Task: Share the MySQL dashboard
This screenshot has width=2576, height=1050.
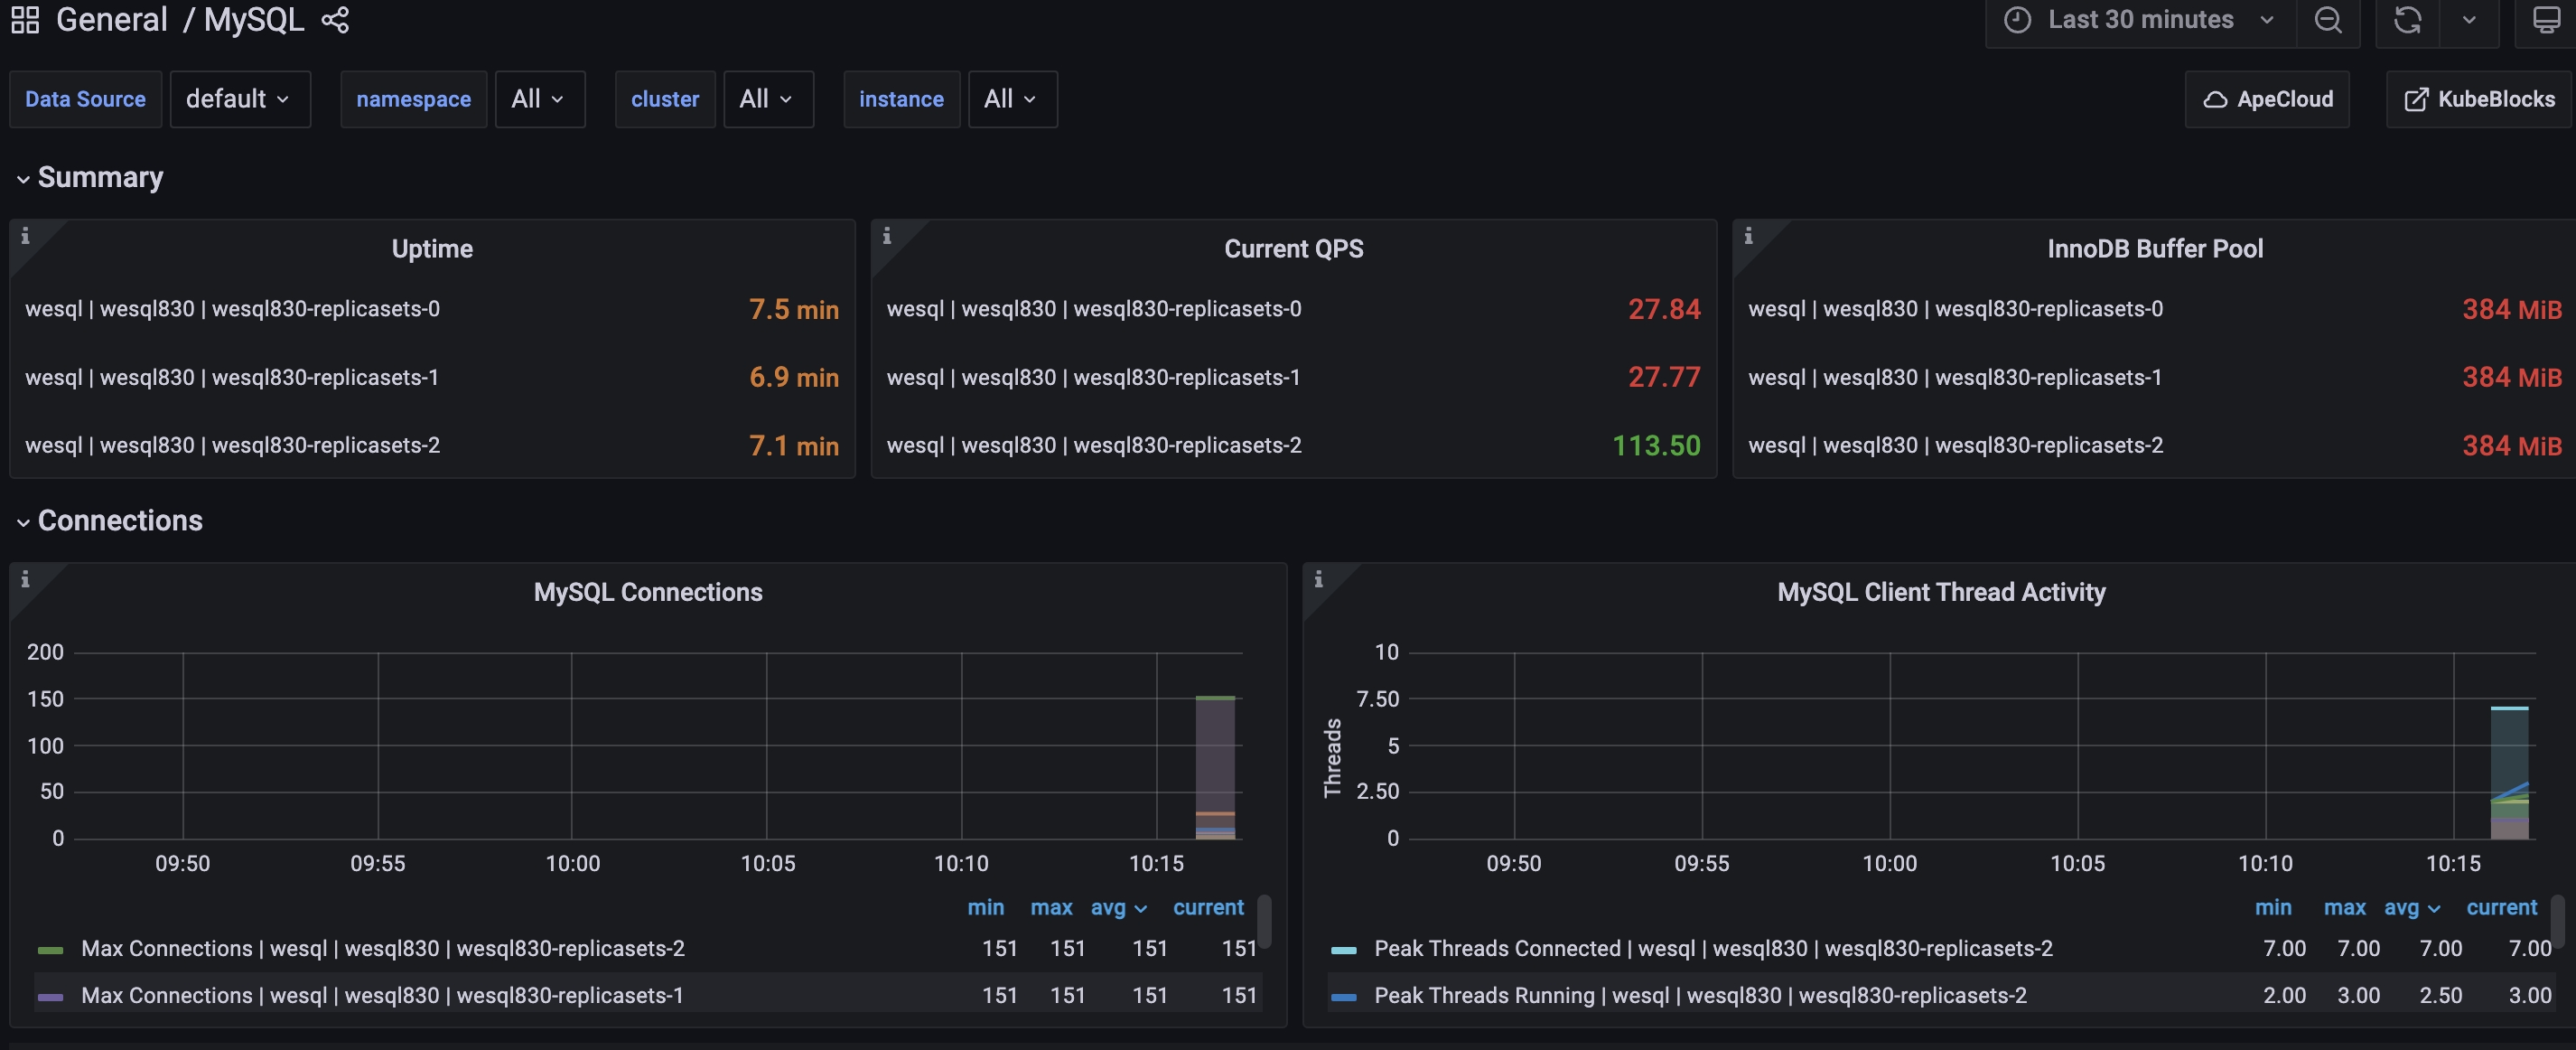Action: (335, 20)
